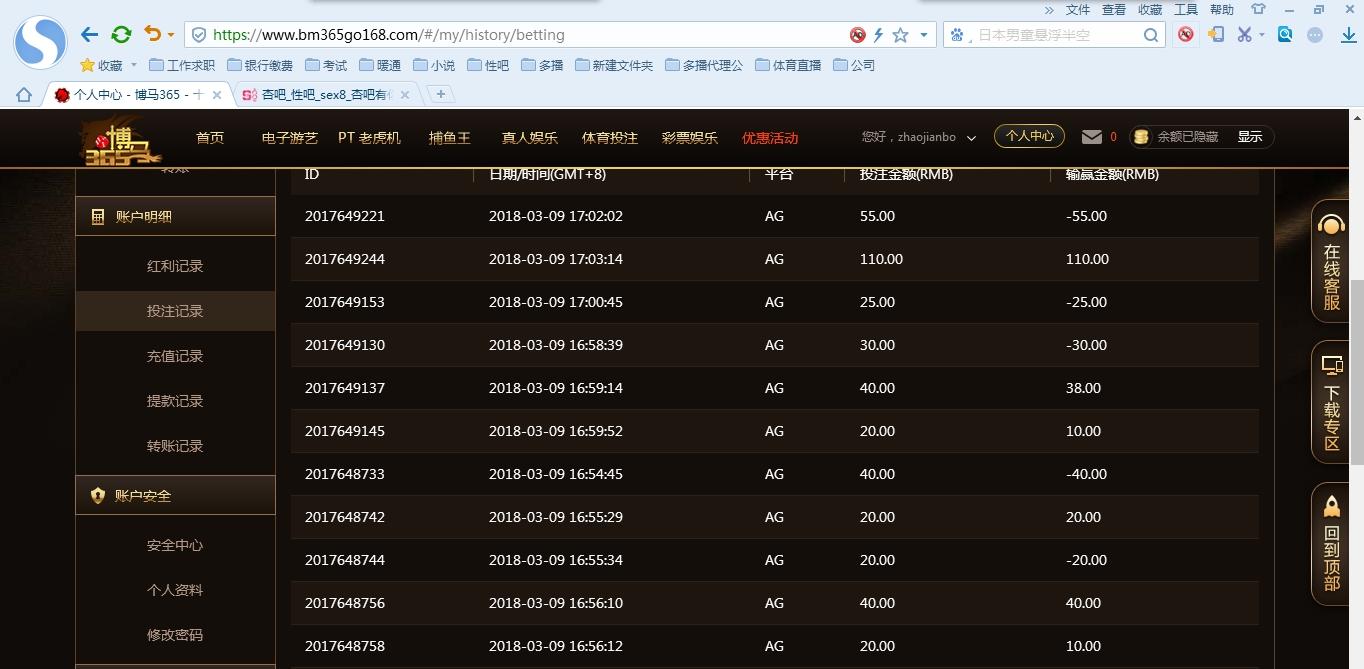
Task: Click the search input box
Action: point(1056,35)
